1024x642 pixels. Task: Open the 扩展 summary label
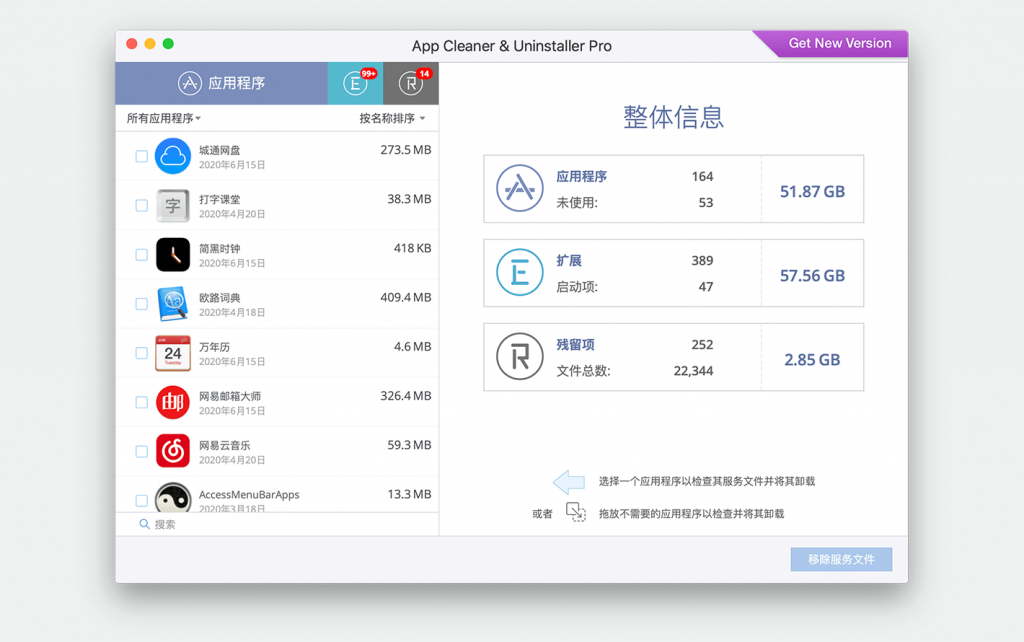(569, 261)
